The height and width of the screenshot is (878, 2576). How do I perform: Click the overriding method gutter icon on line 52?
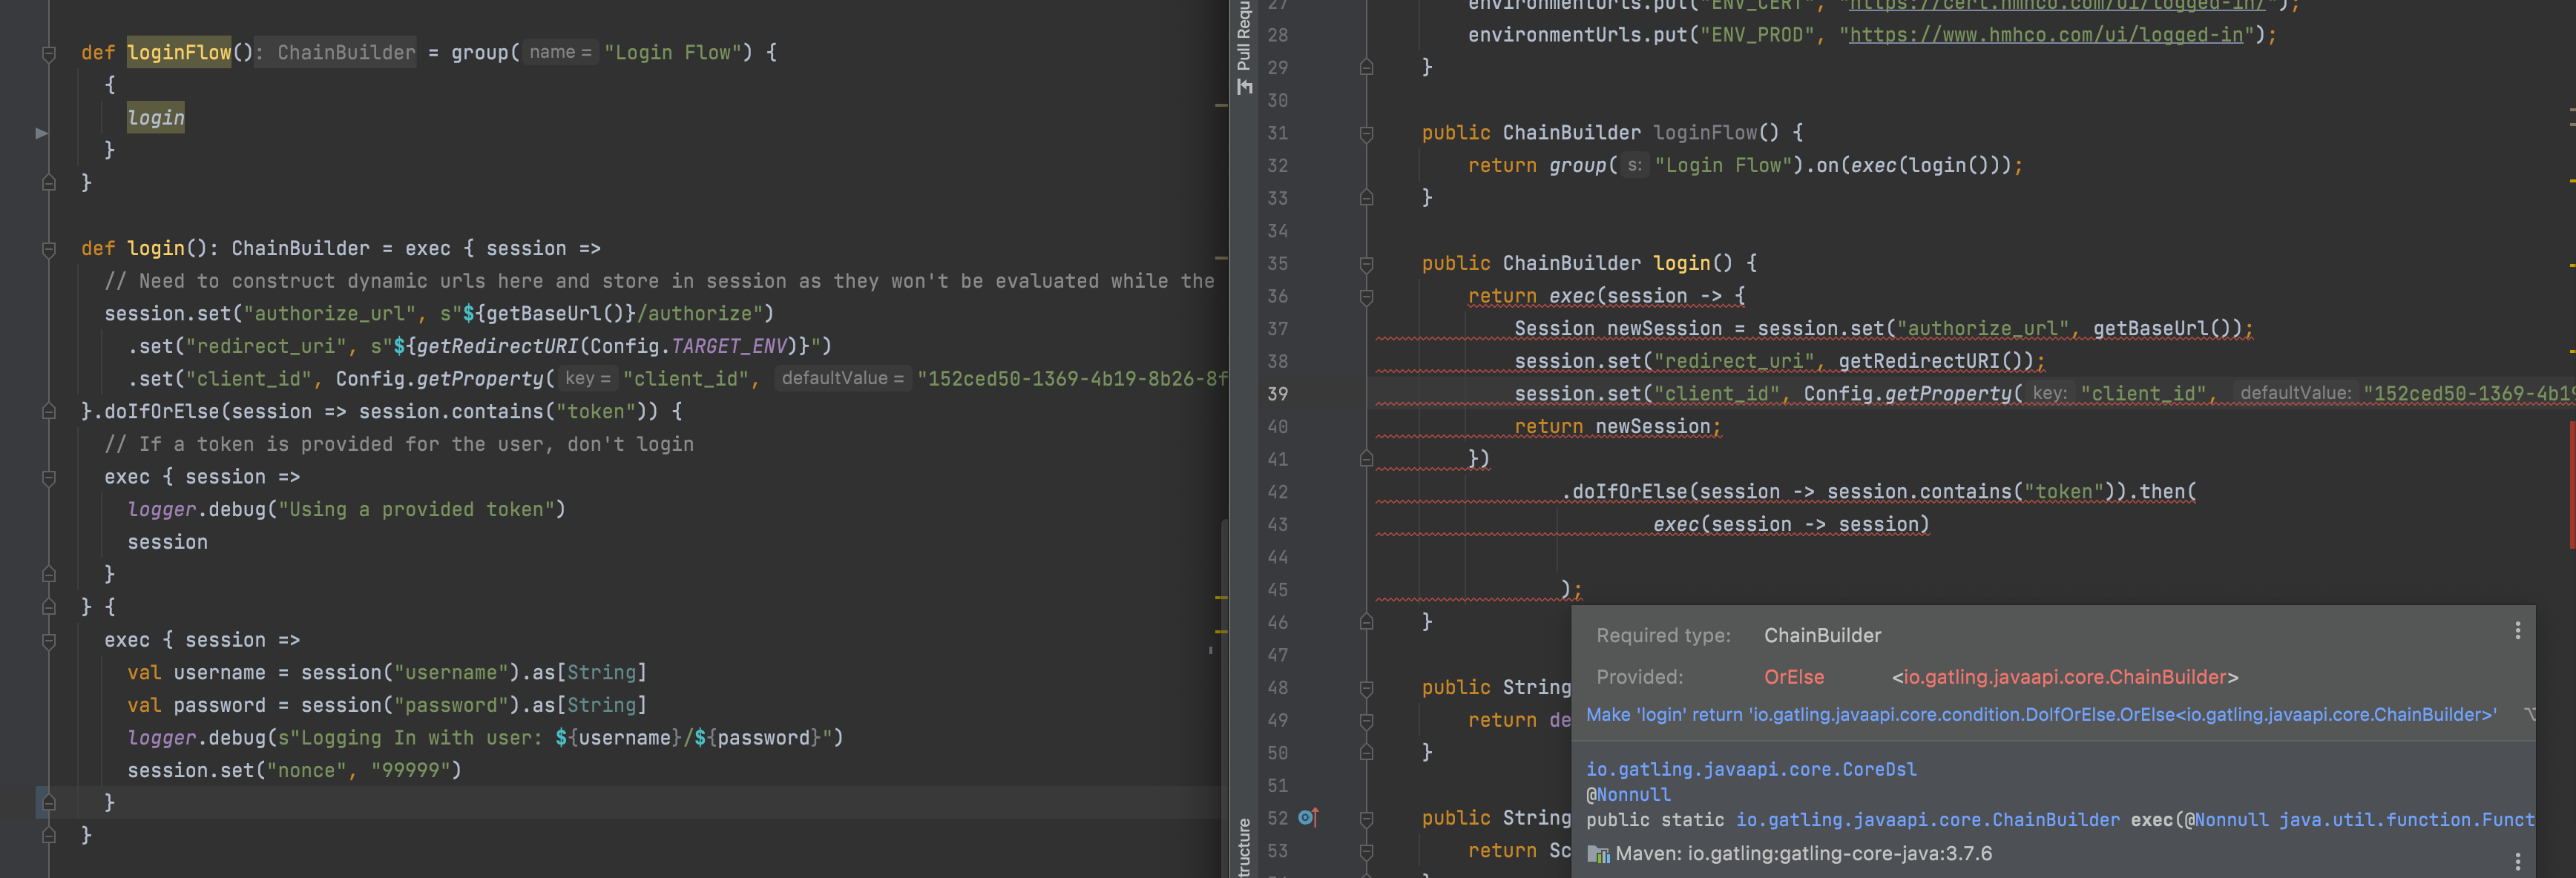point(1308,817)
